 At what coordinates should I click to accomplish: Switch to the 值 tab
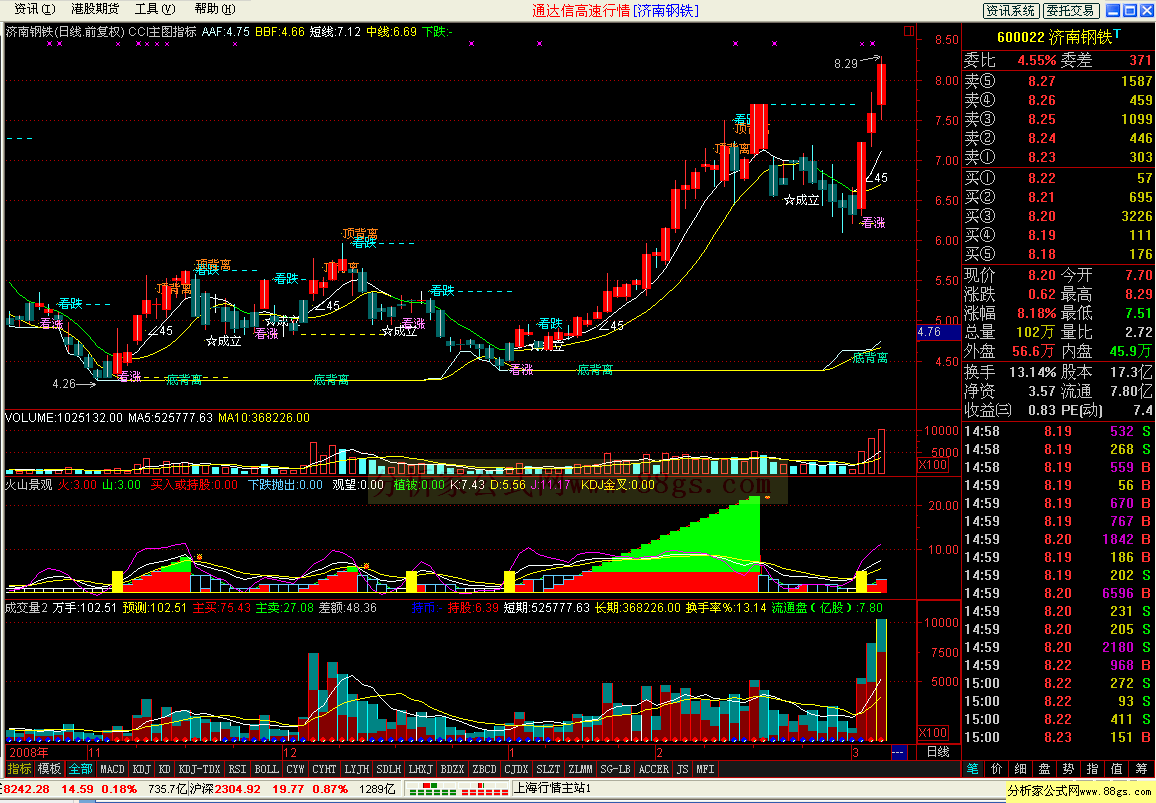pos(1116,769)
